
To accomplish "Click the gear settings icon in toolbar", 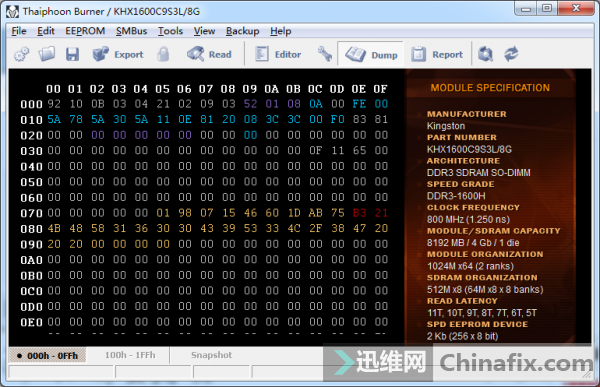I will (21, 54).
